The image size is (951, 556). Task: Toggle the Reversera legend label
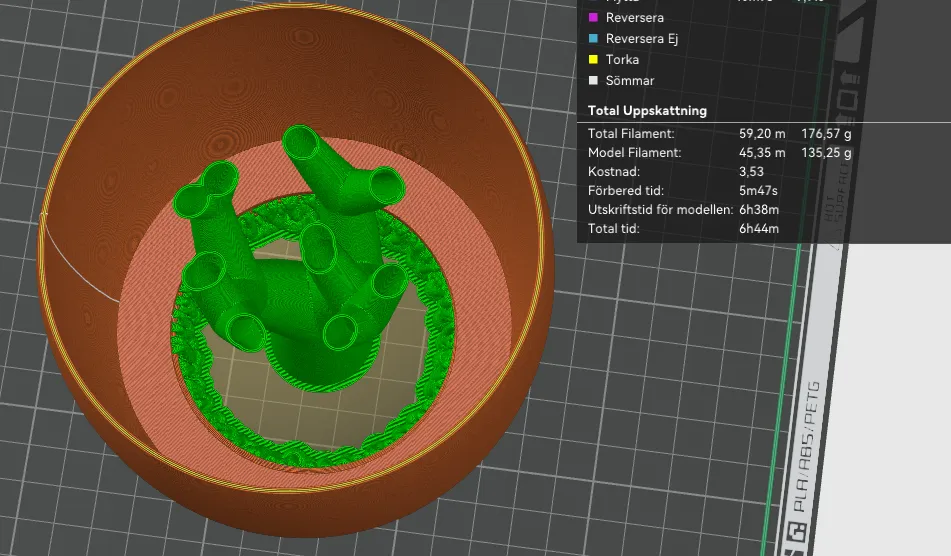[634, 18]
